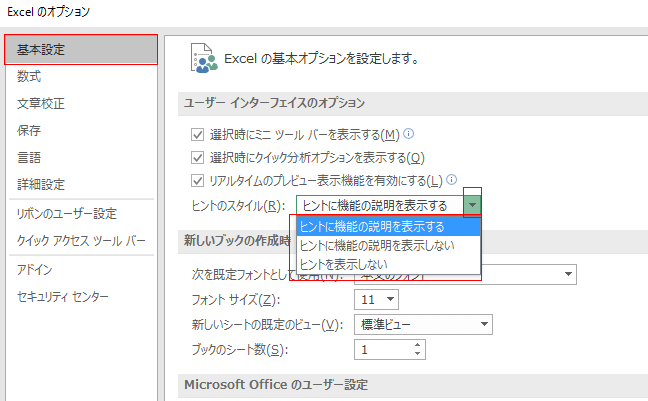Open the フォント サイズ dropdown

point(376,299)
